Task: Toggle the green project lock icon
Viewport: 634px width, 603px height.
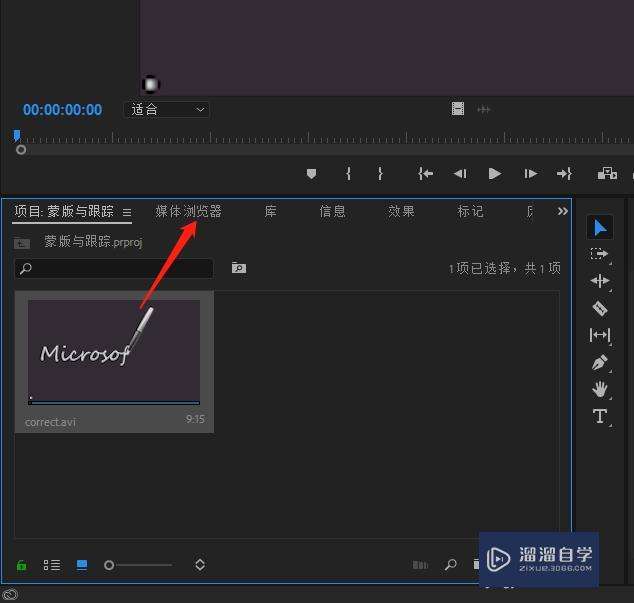Action: (22, 565)
